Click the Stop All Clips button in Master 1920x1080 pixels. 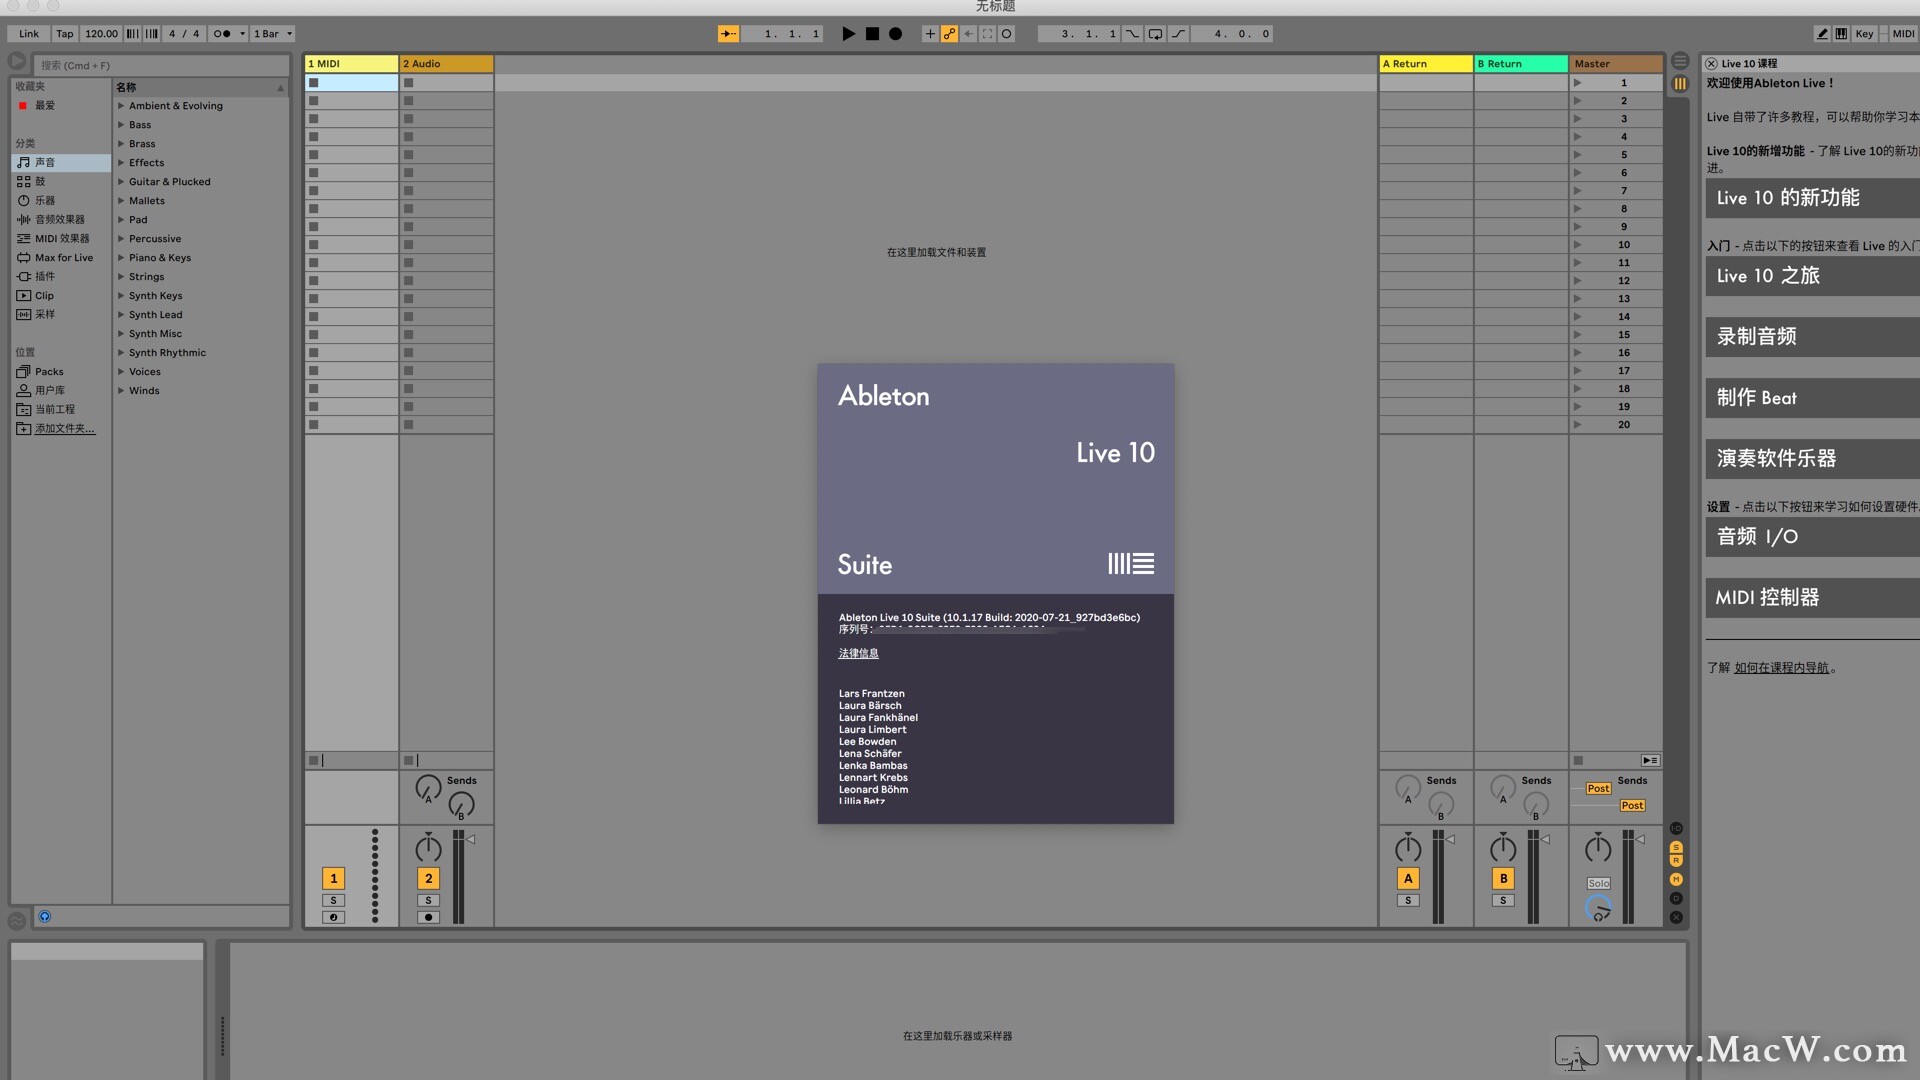click(x=1578, y=760)
